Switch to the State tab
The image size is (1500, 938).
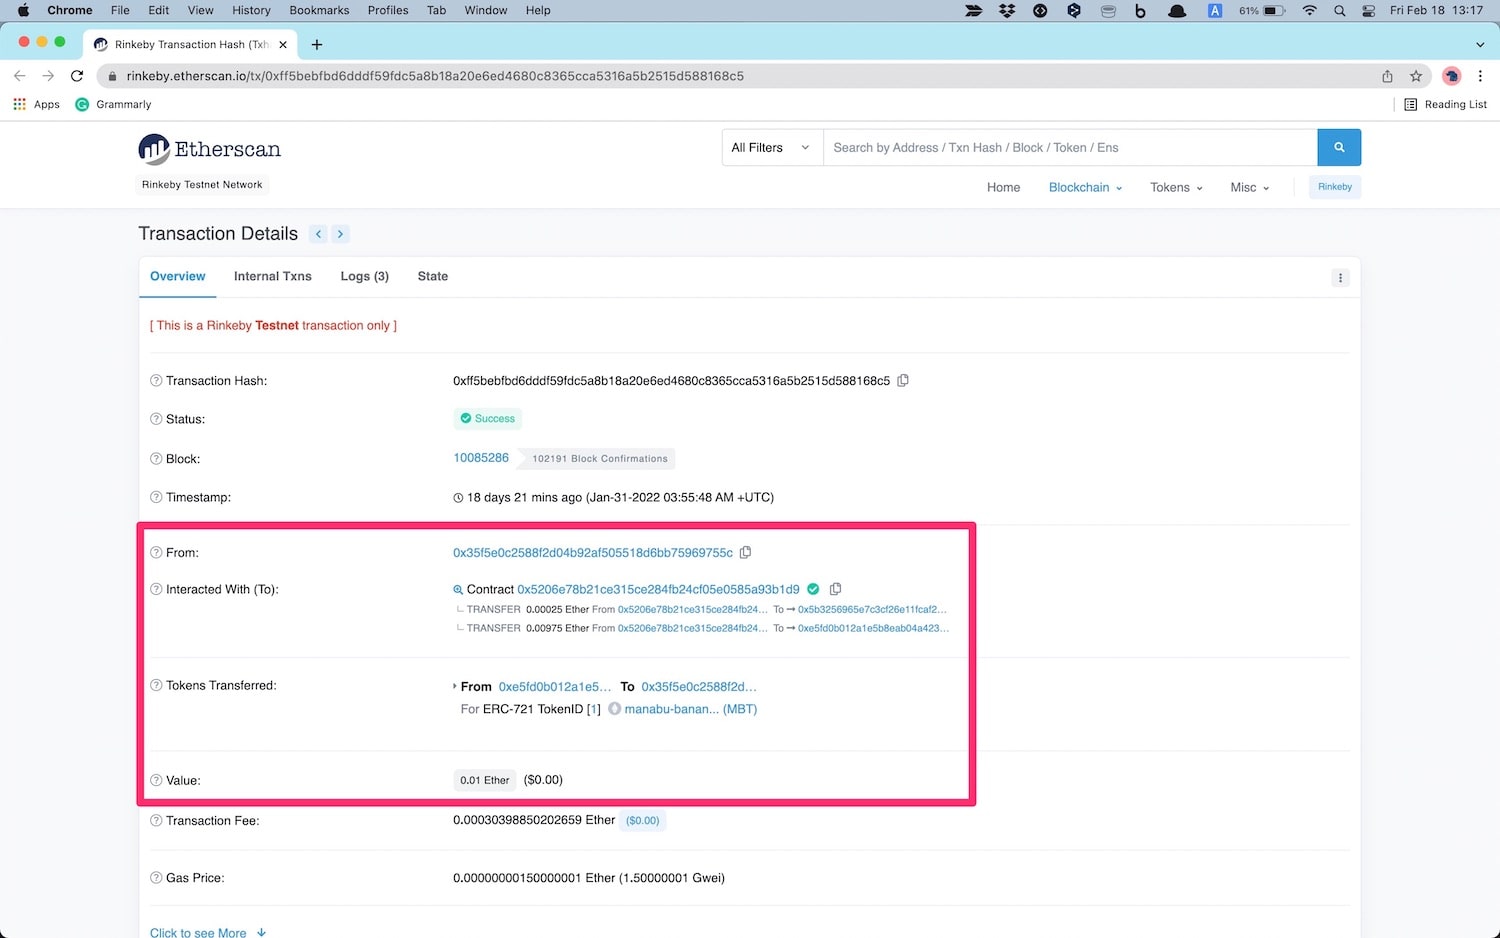[x=433, y=276]
